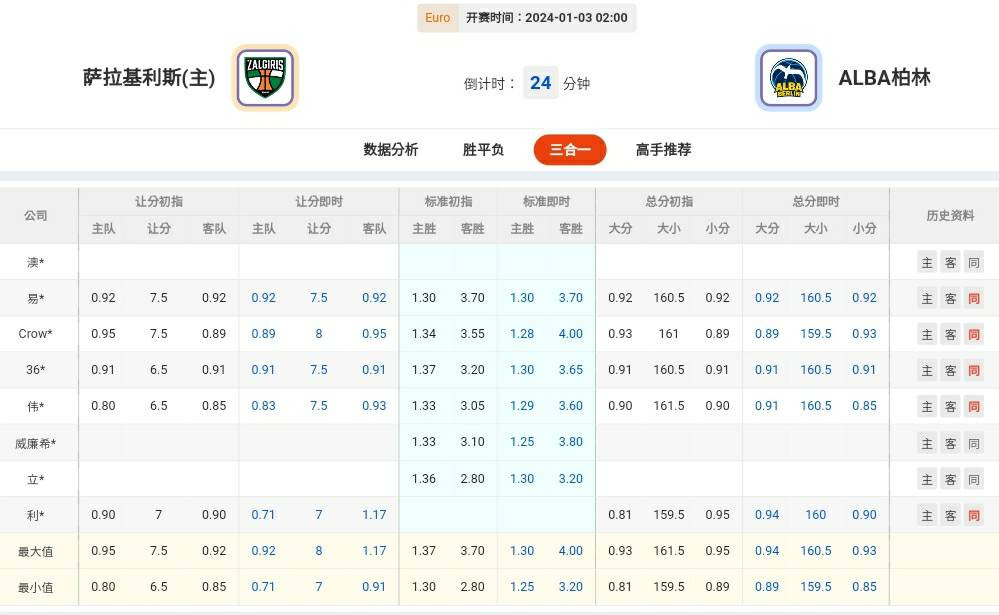Switch to the 数据分析 tab
This screenshot has width=999, height=615.
tap(391, 150)
